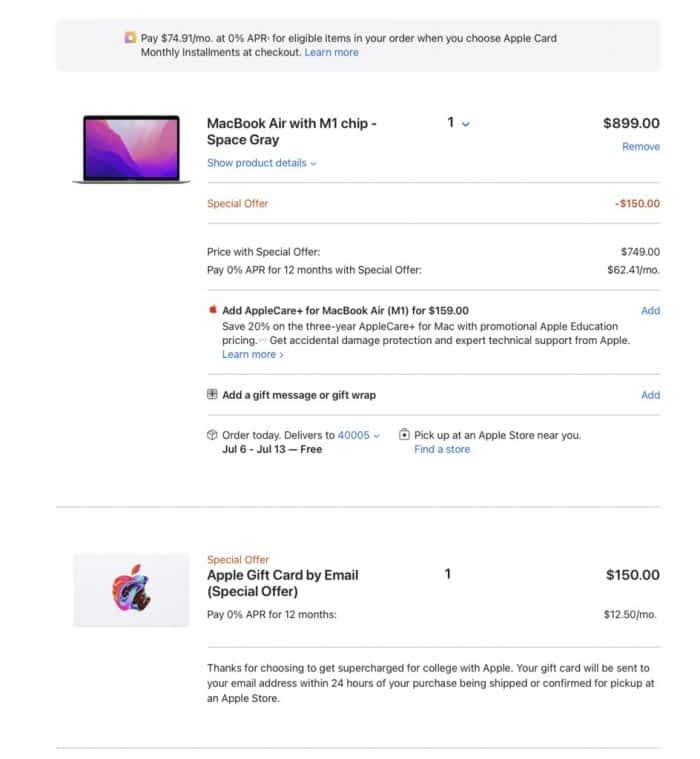Viewport: 700px width, 759px height.
Task: Click the Apple Gift Card image
Action: 131,590
